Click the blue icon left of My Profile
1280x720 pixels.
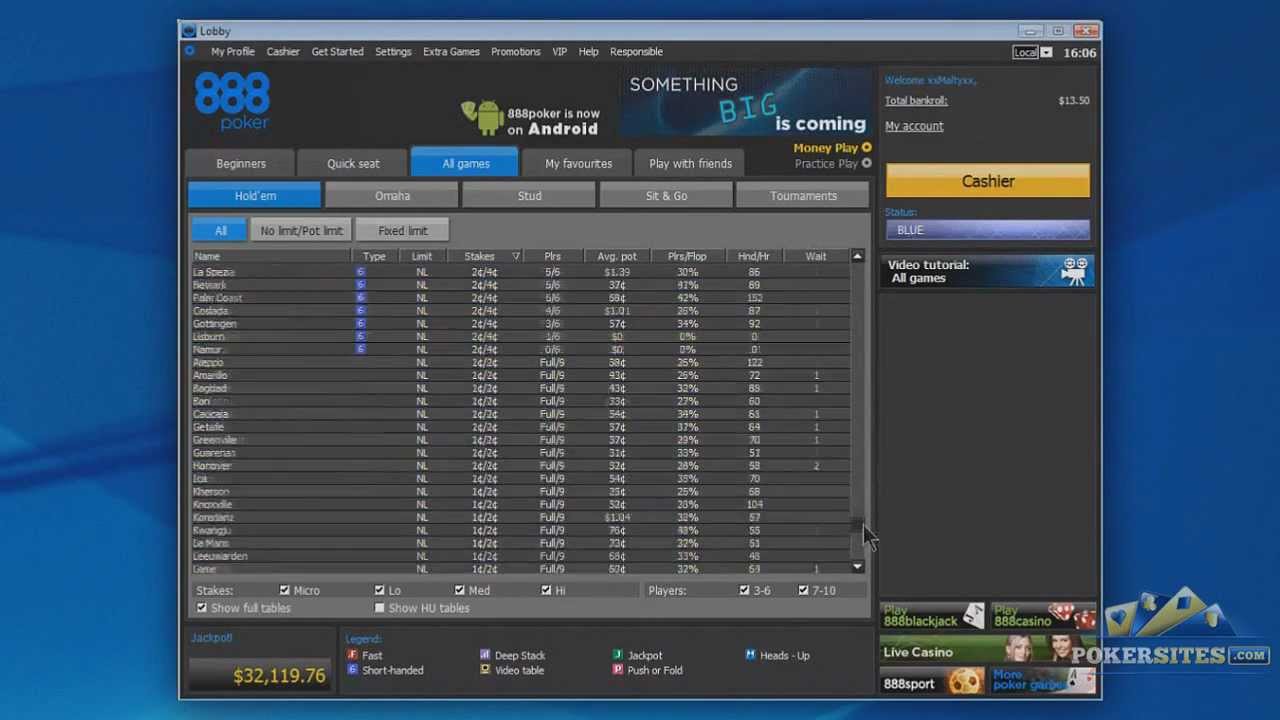[190, 51]
